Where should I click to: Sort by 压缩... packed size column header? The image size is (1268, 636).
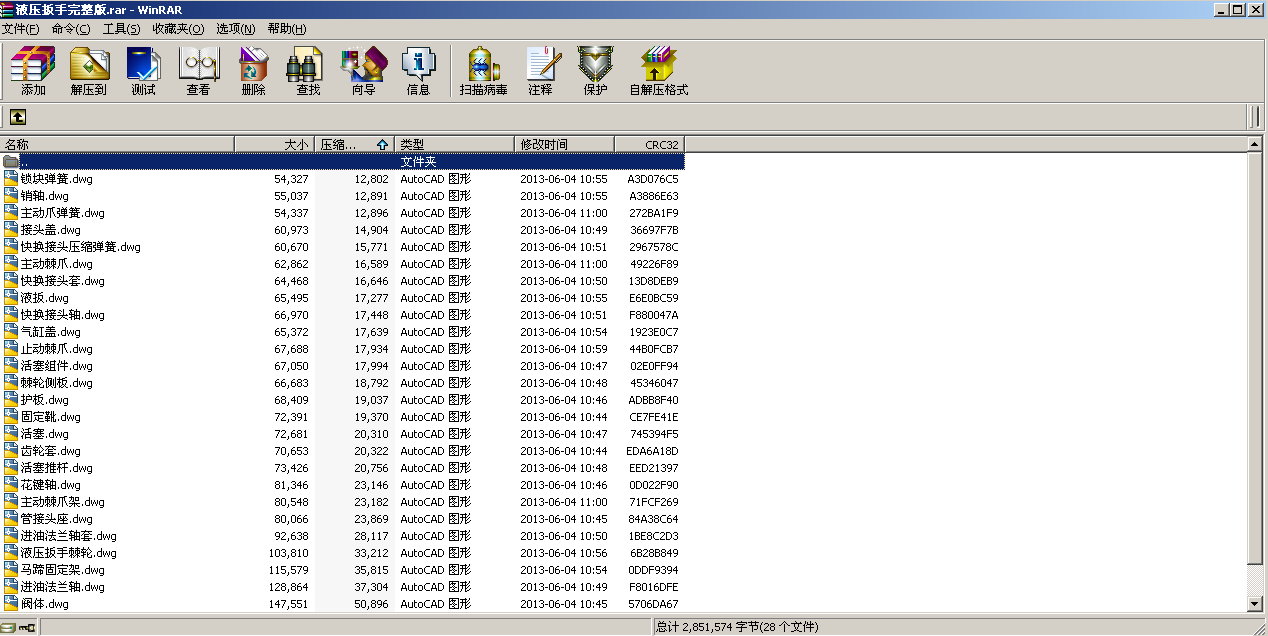point(354,144)
